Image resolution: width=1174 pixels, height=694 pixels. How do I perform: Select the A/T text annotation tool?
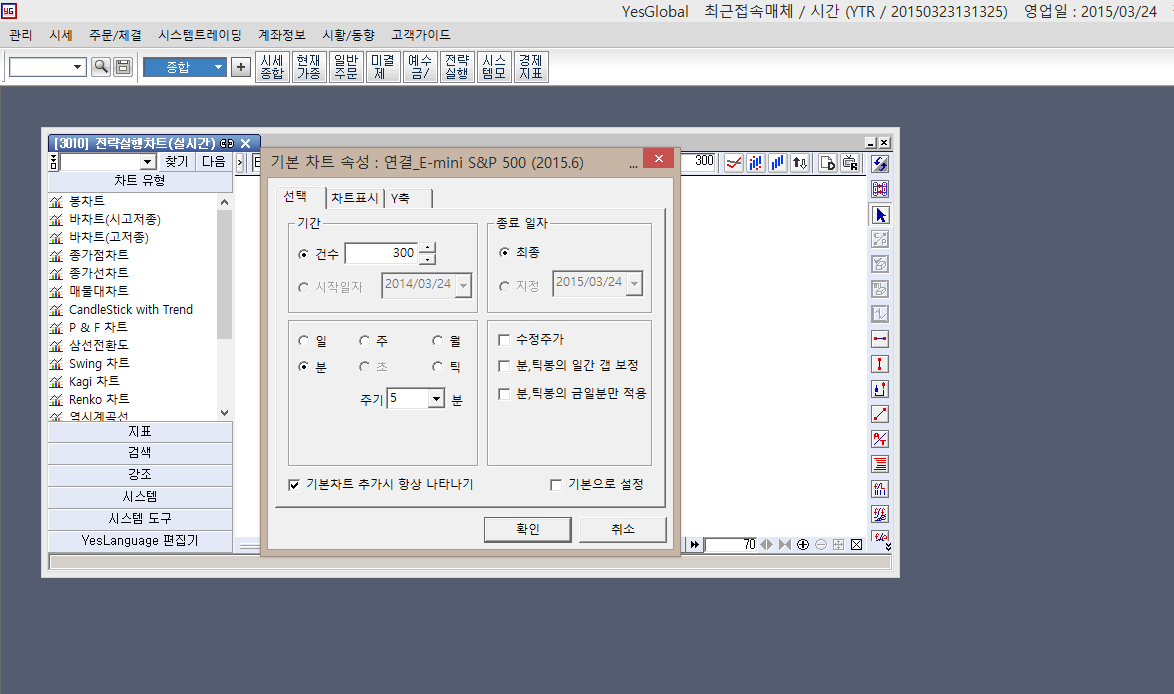point(880,439)
